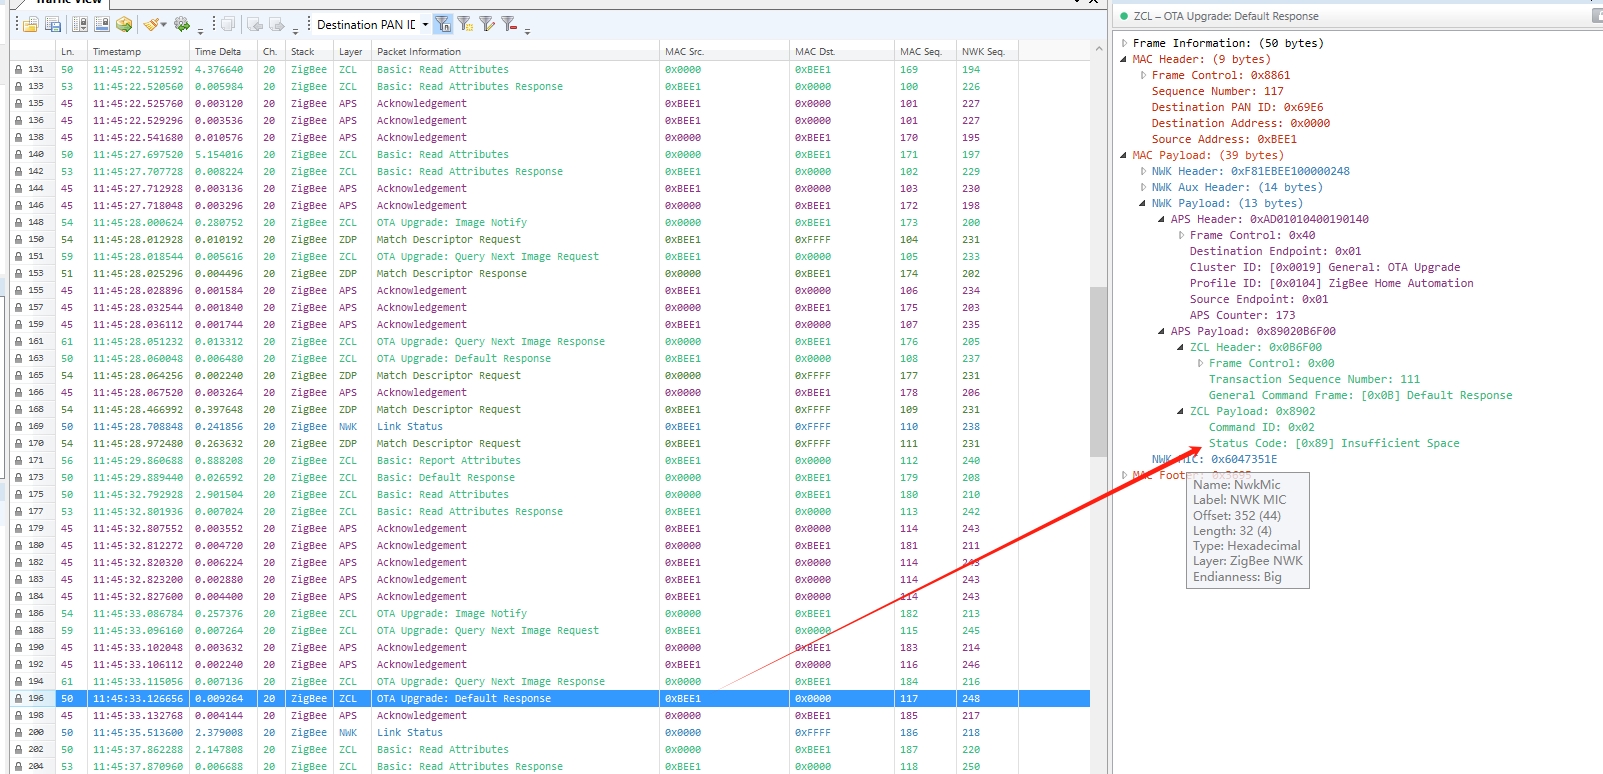The width and height of the screenshot is (1603, 774).
Task: Click the Timestamp column header
Action: tap(138, 51)
